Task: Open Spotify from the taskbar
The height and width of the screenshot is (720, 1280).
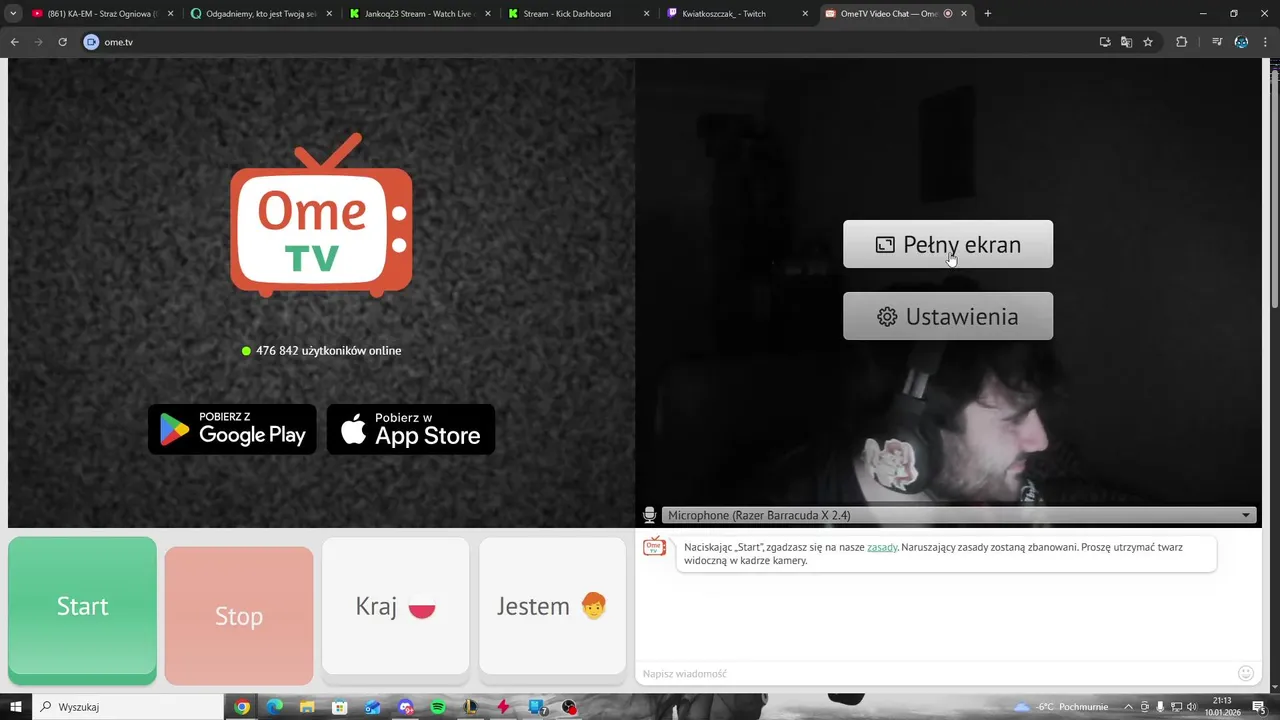Action: click(x=438, y=707)
